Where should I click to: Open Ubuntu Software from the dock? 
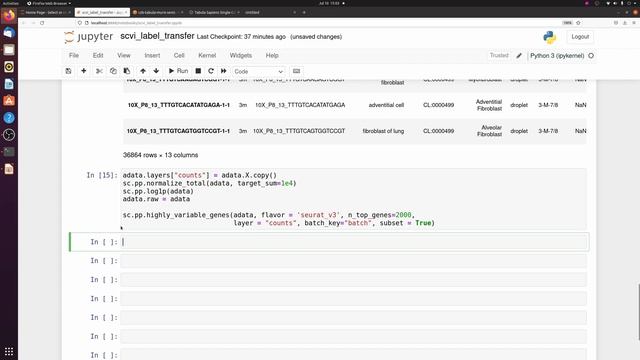(x=9, y=101)
